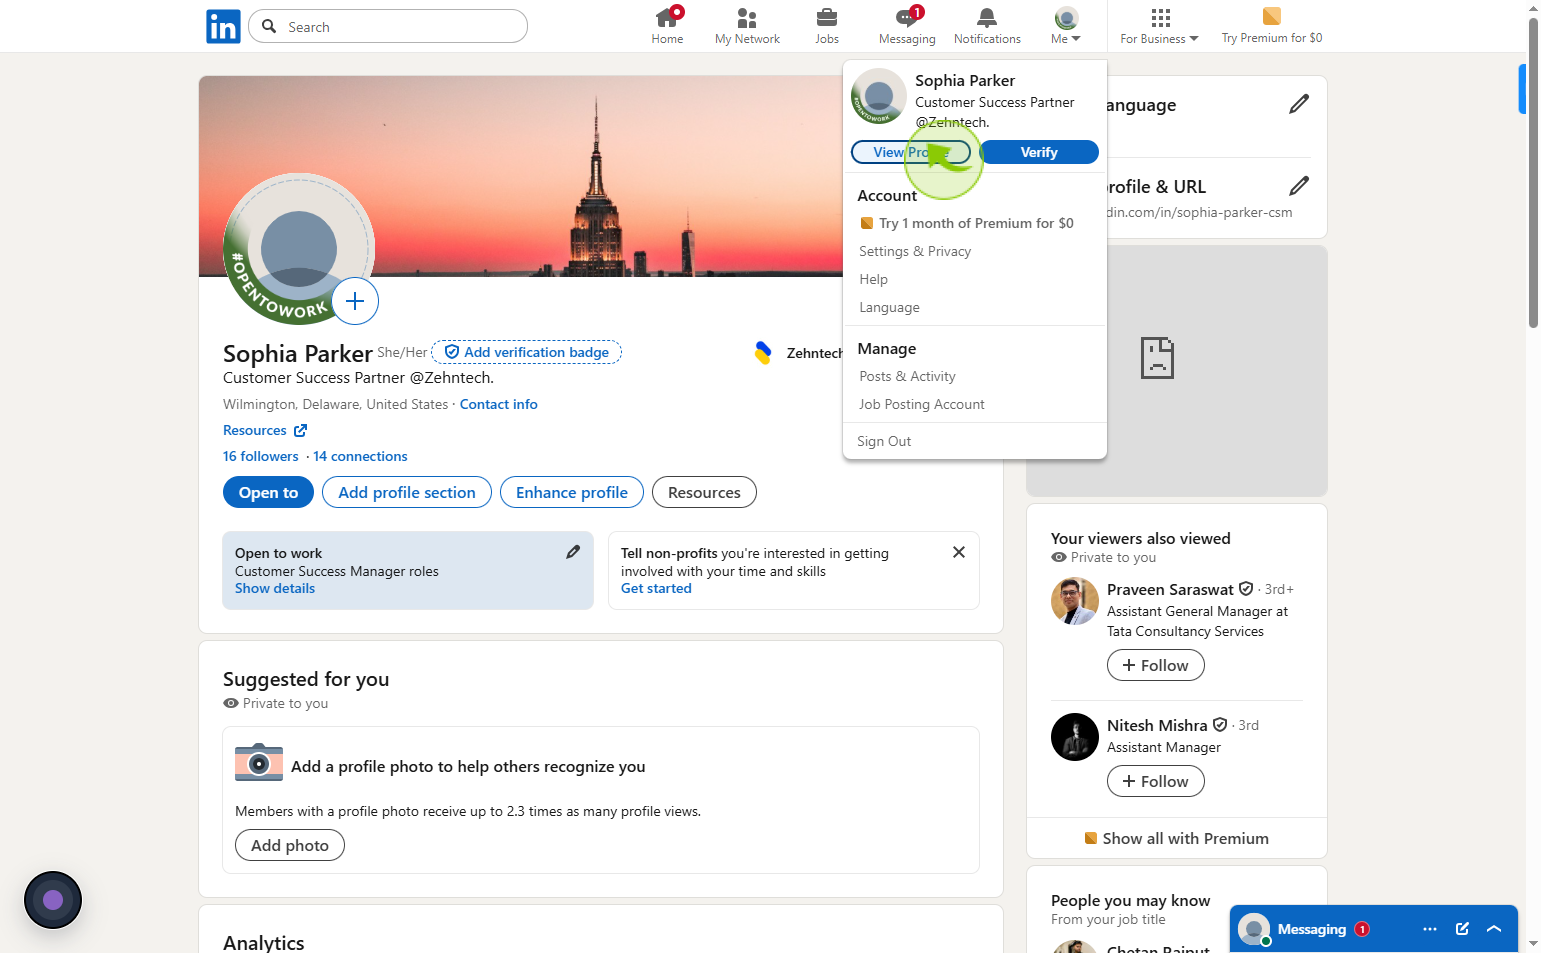The image size is (1541, 953).
Task: Open Posts & Activity menu item
Action: [907, 376]
